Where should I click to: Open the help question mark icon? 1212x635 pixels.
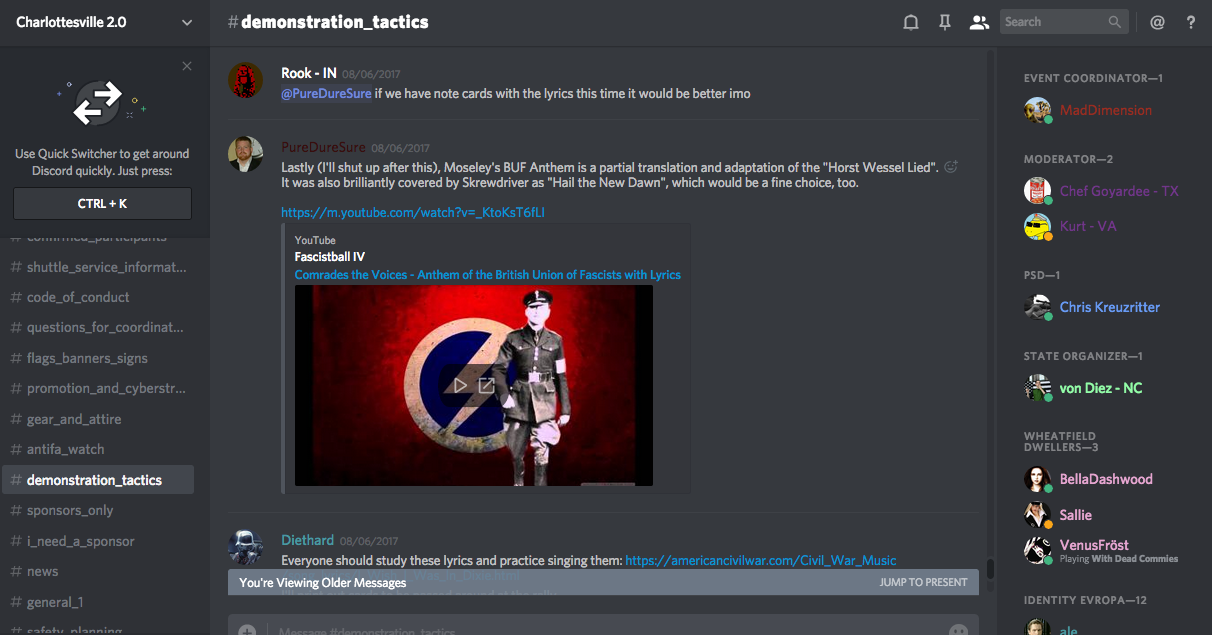coord(1191,22)
